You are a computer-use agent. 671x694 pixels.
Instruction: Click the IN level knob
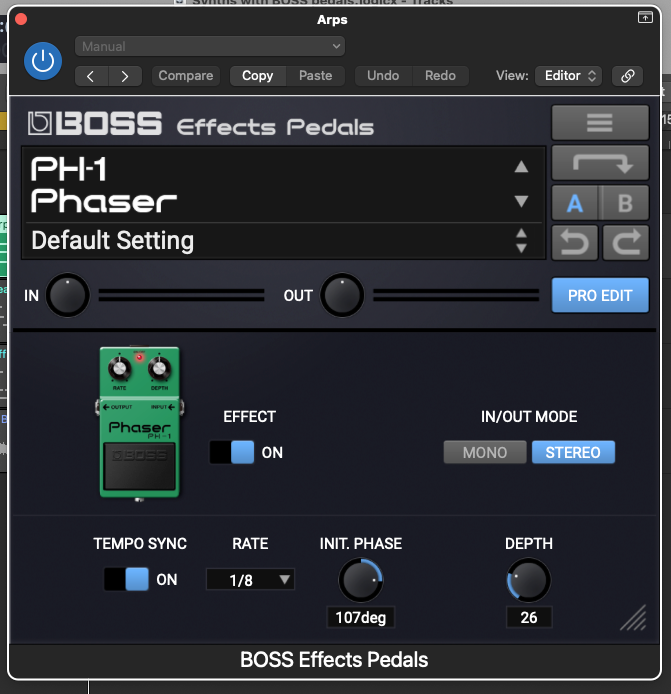[68, 295]
